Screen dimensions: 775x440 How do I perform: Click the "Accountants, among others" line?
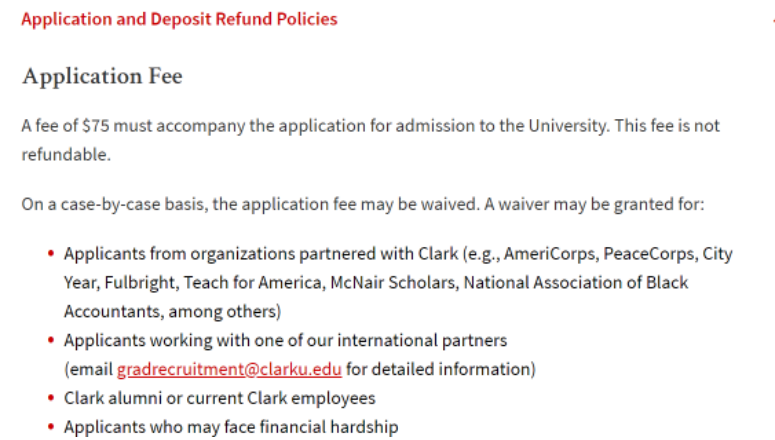(x=172, y=311)
